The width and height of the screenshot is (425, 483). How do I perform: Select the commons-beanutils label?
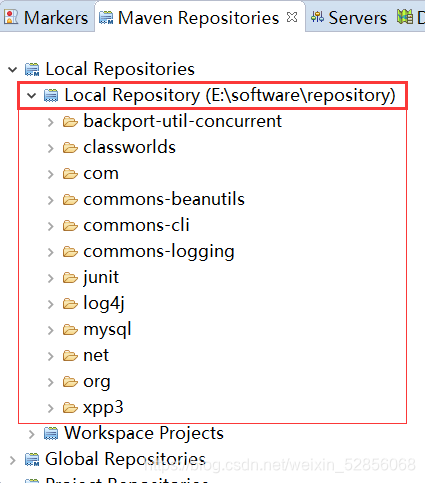[164, 199]
